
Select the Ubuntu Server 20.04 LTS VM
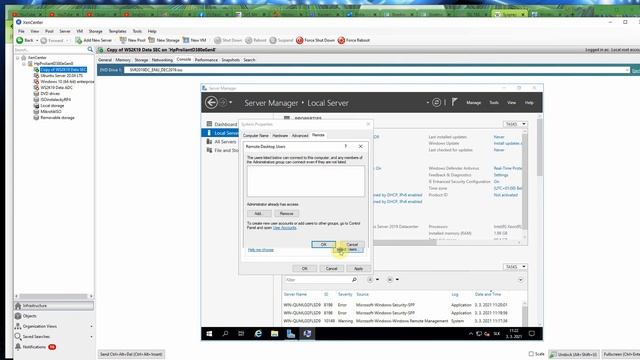(62, 76)
